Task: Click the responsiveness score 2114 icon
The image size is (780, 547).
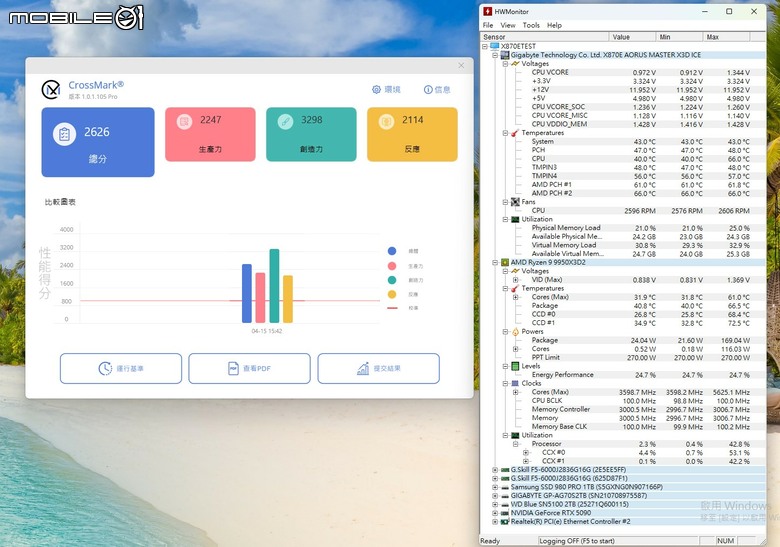Action: coord(386,121)
